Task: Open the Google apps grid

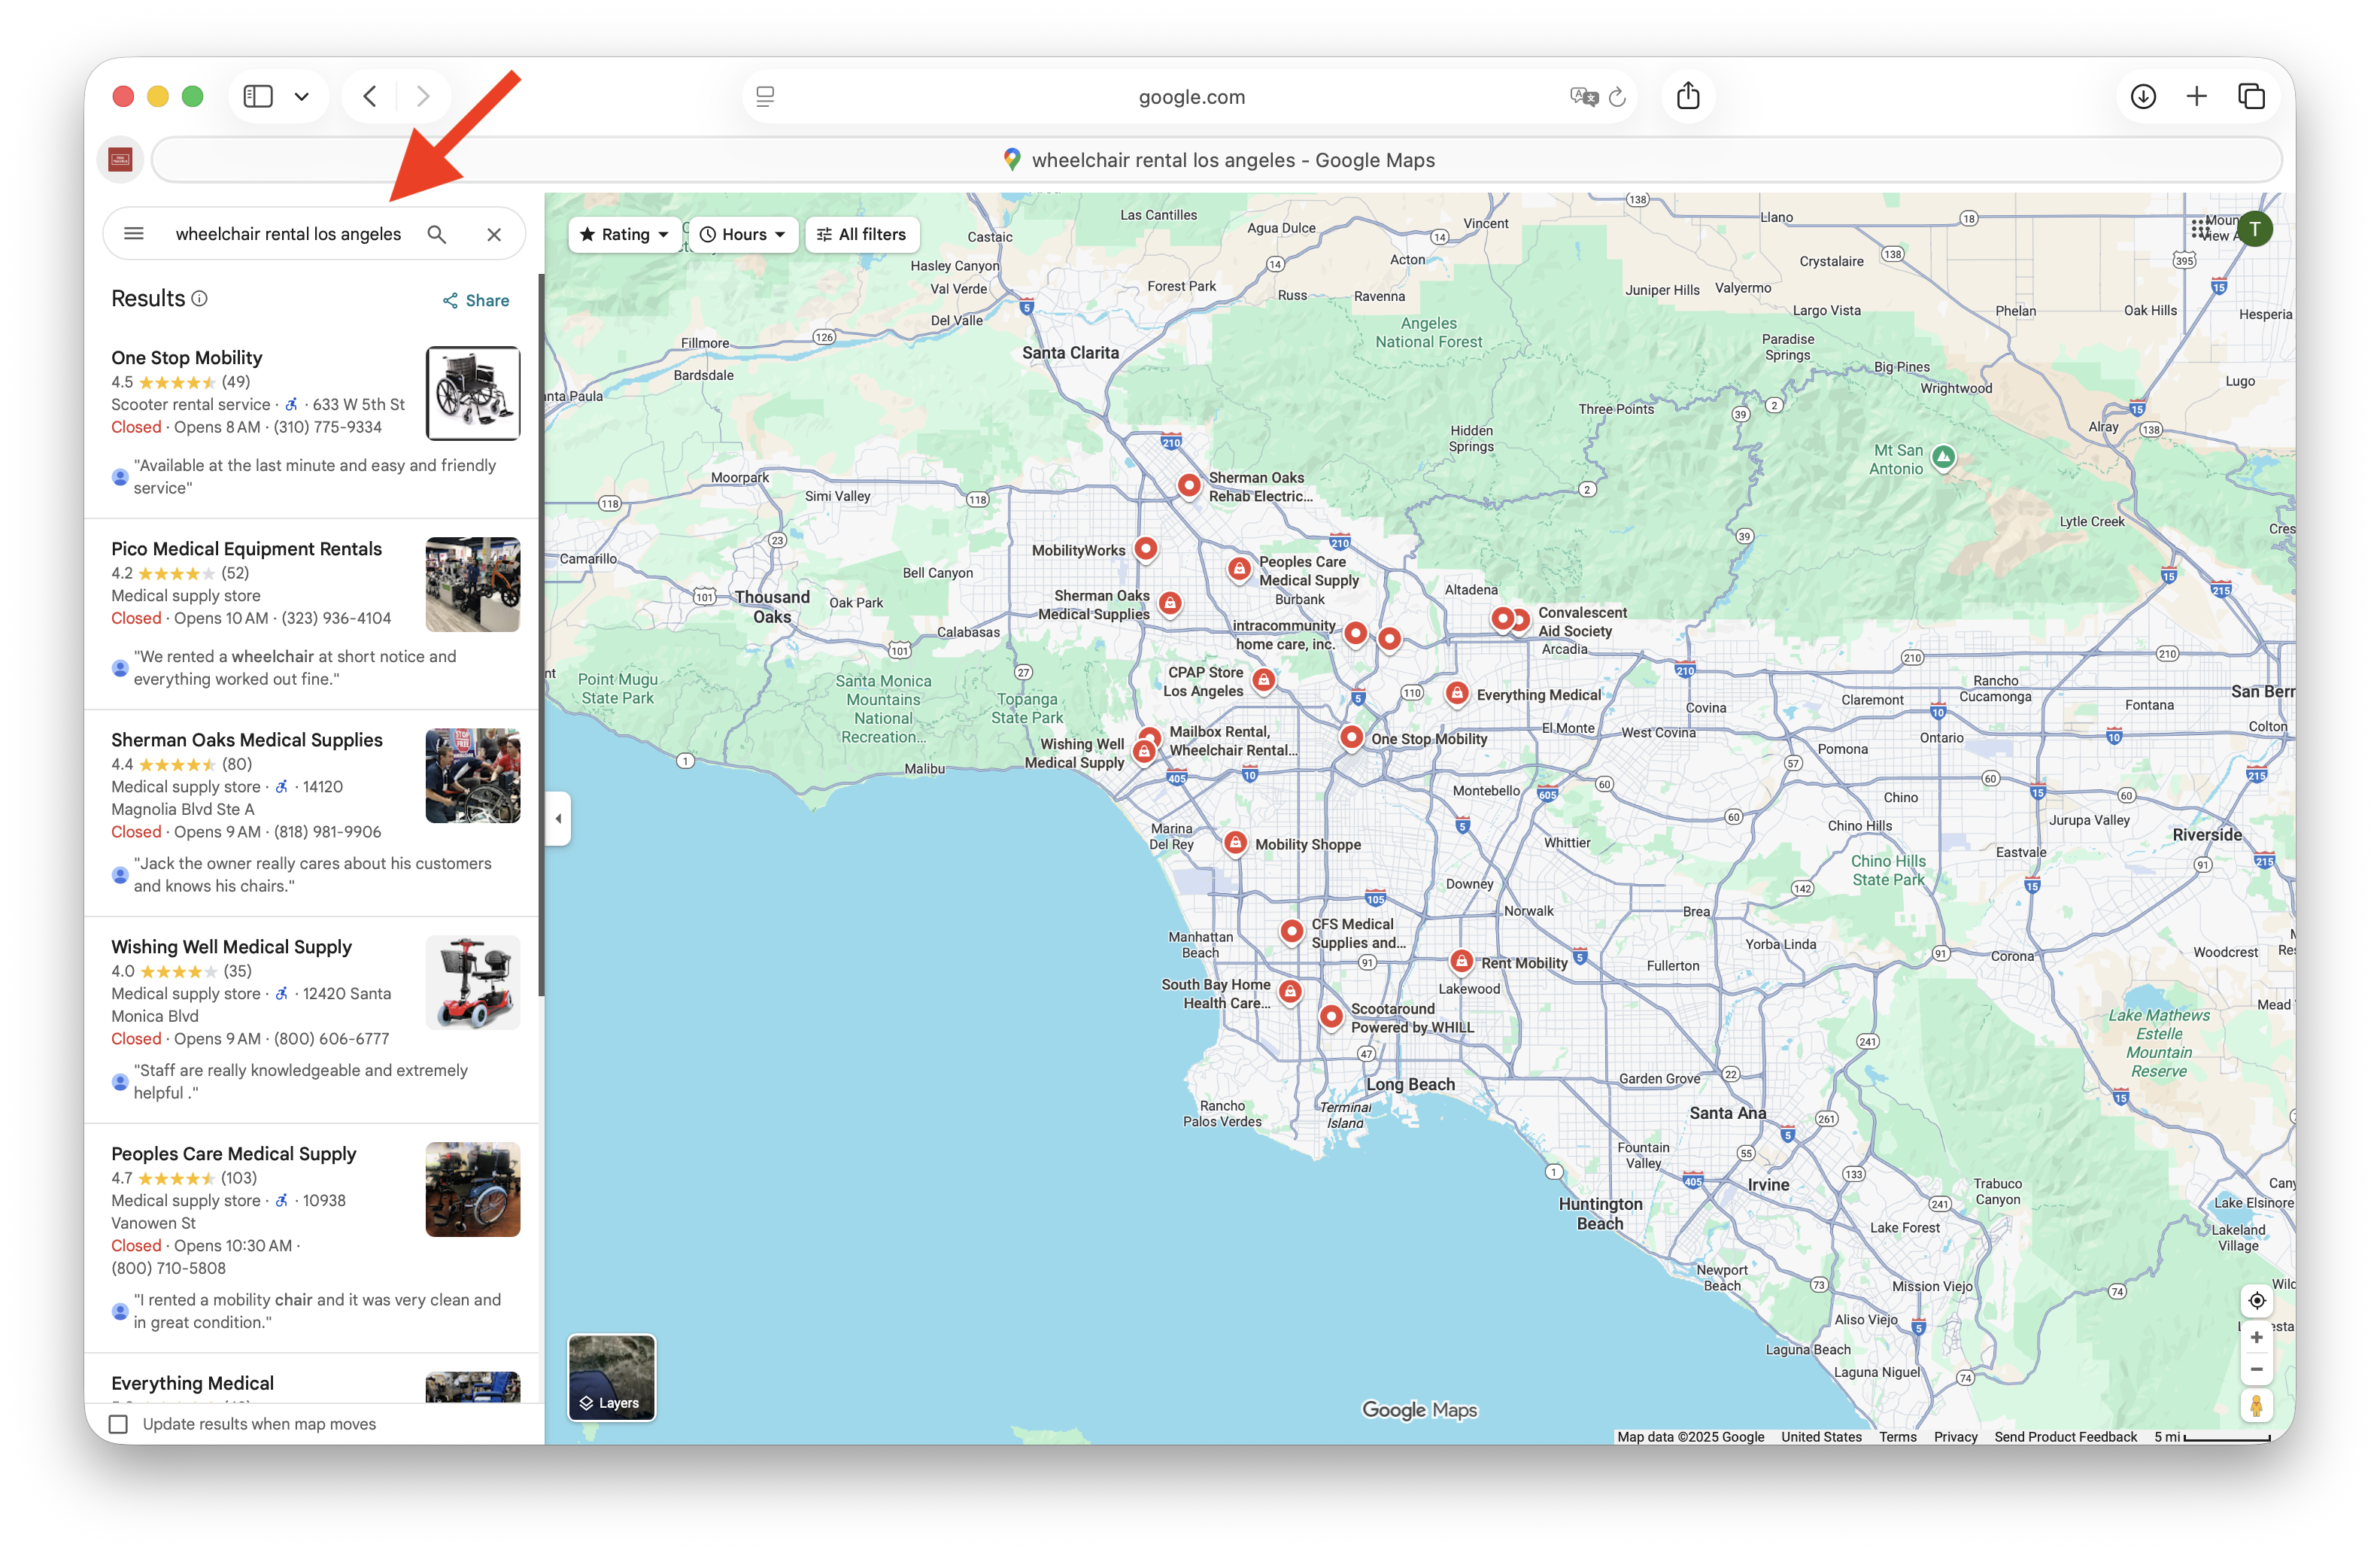Action: click(x=2200, y=229)
